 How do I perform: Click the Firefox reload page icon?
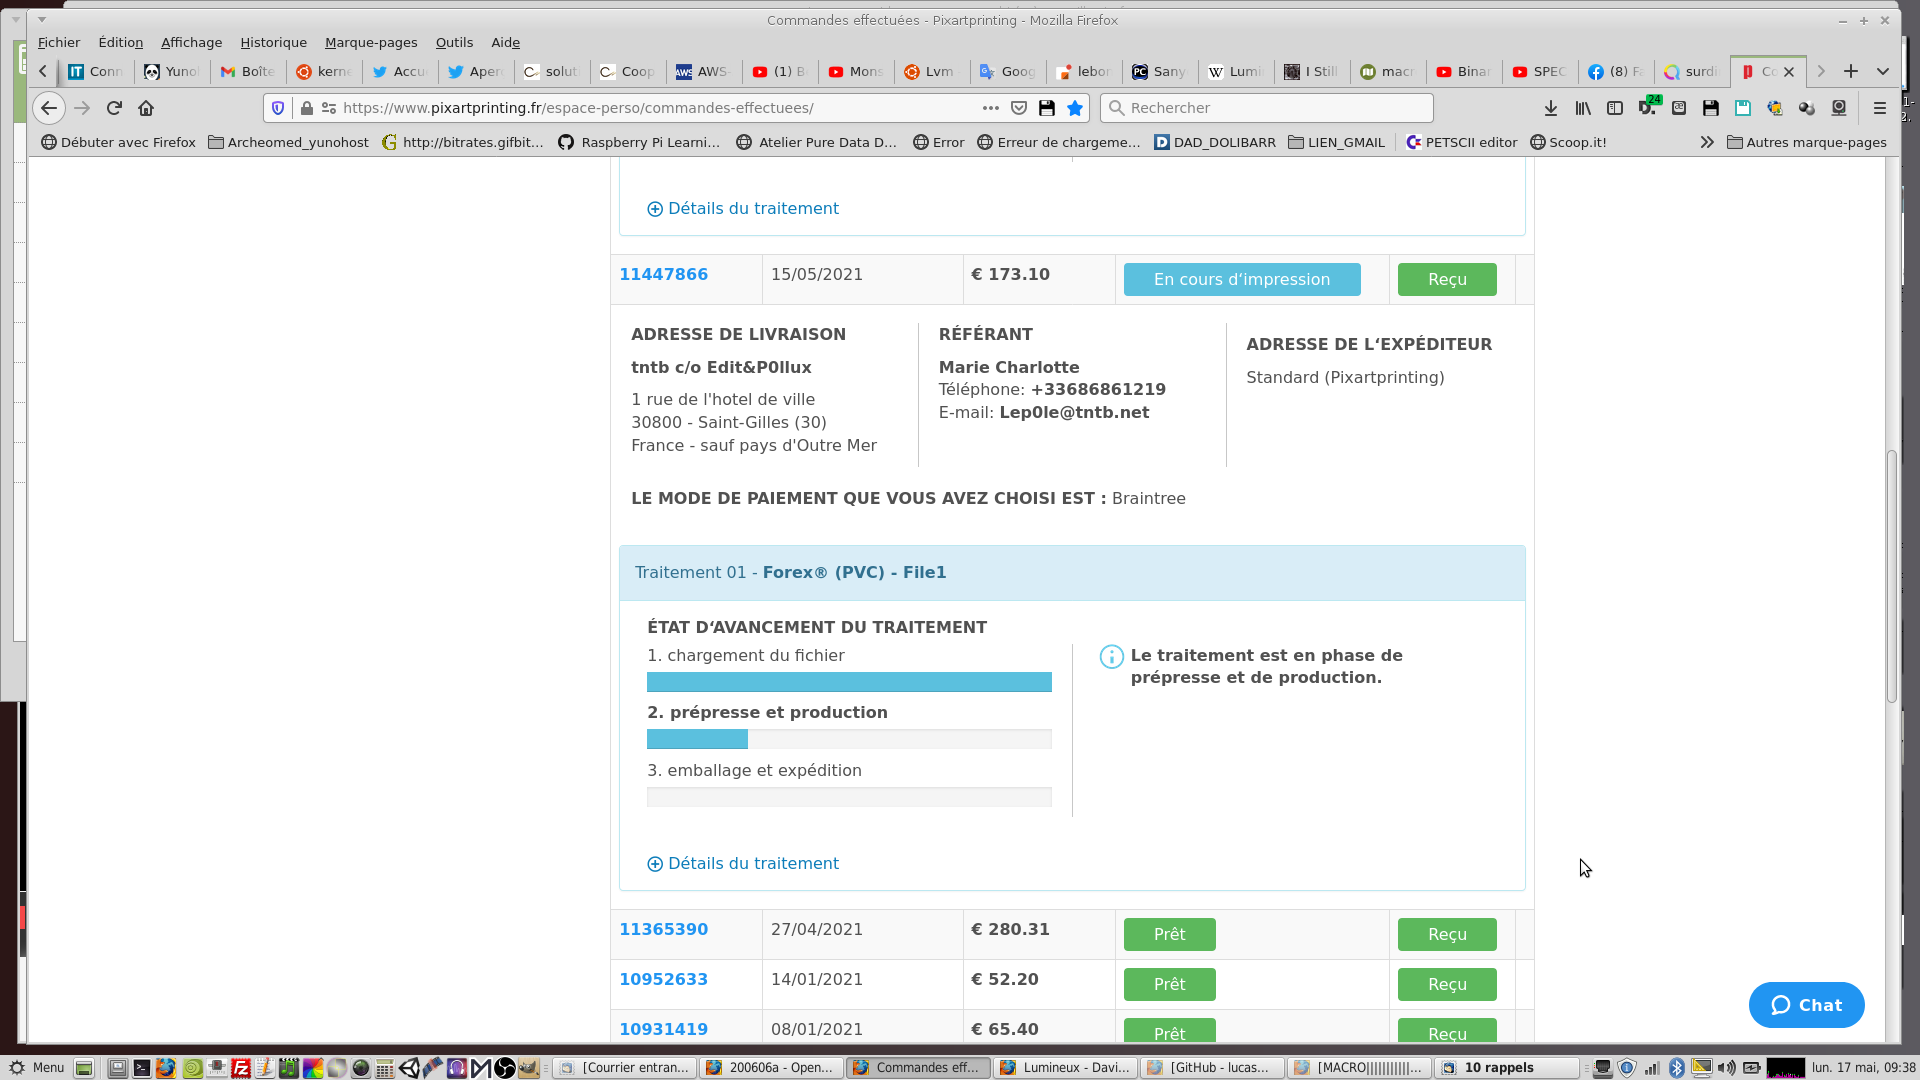coord(114,108)
